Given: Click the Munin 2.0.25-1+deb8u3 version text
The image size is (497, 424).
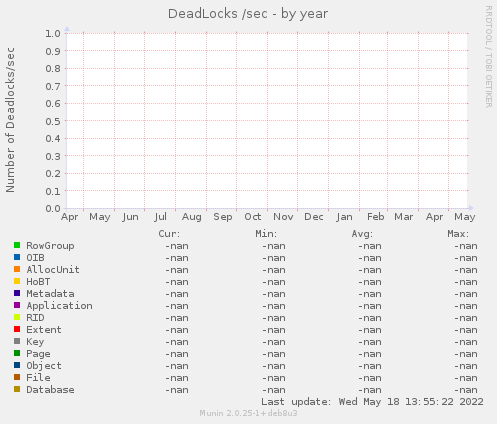Looking at the screenshot, I should 248,413.
